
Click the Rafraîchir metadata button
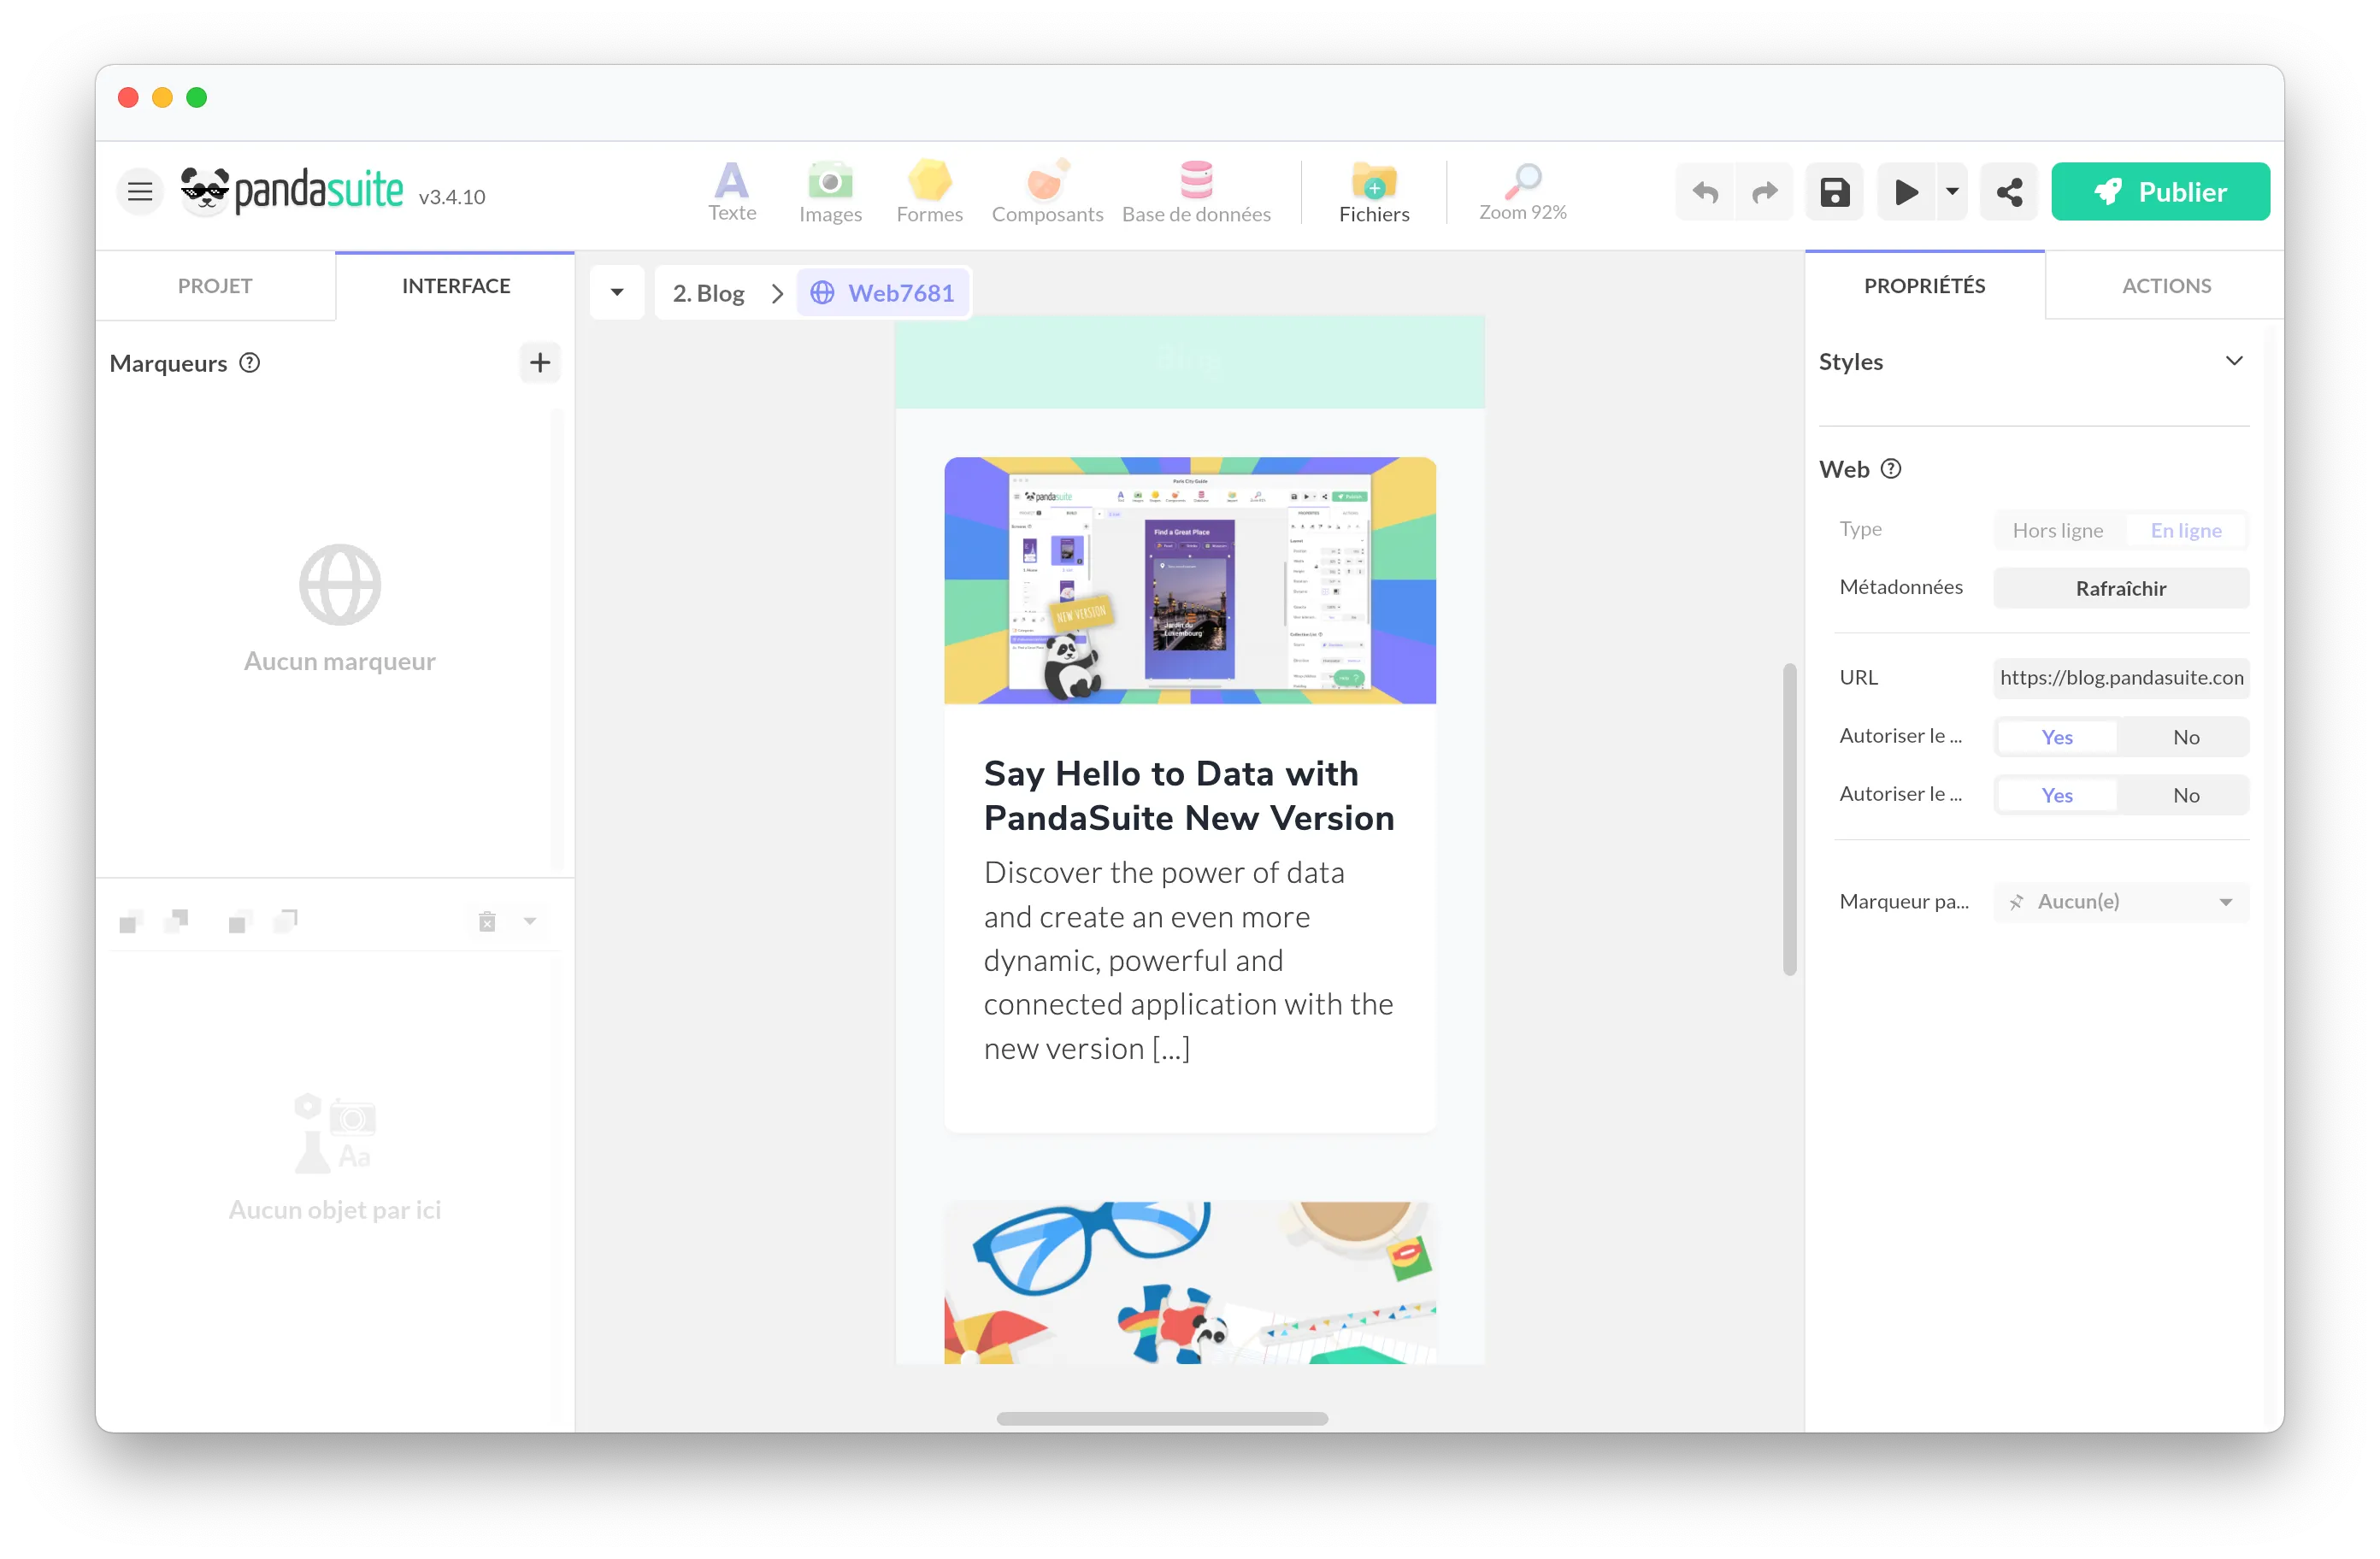pos(2120,588)
